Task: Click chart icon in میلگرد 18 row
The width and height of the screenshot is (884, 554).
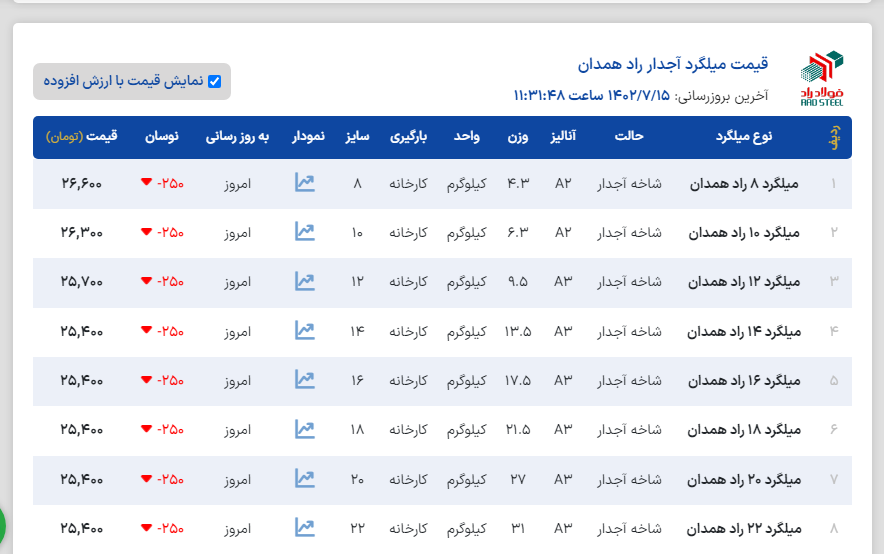Action: (305, 429)
